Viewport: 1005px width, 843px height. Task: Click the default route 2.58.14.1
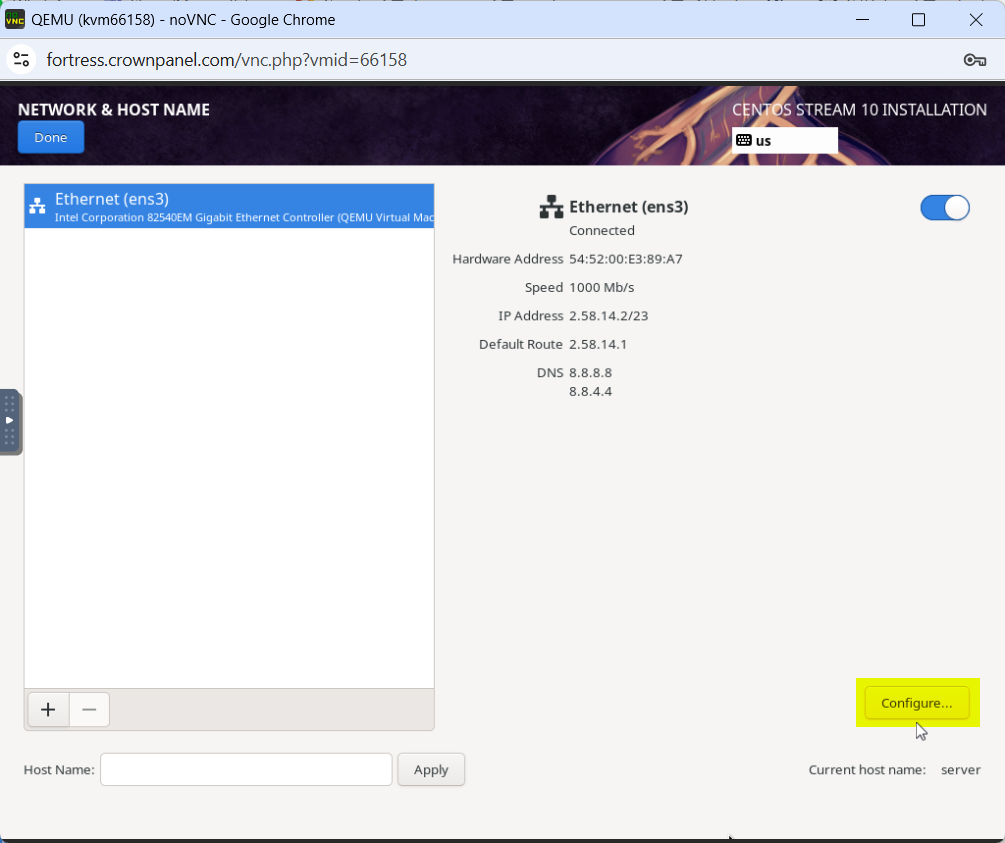point(598,344)
